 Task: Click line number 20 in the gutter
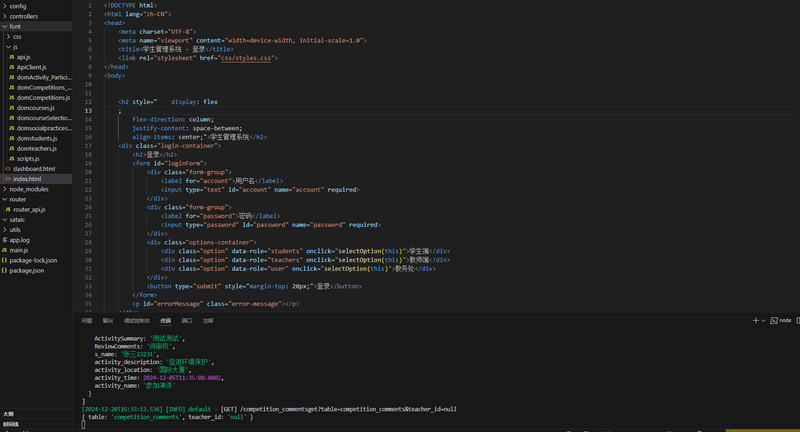point(88,172)
